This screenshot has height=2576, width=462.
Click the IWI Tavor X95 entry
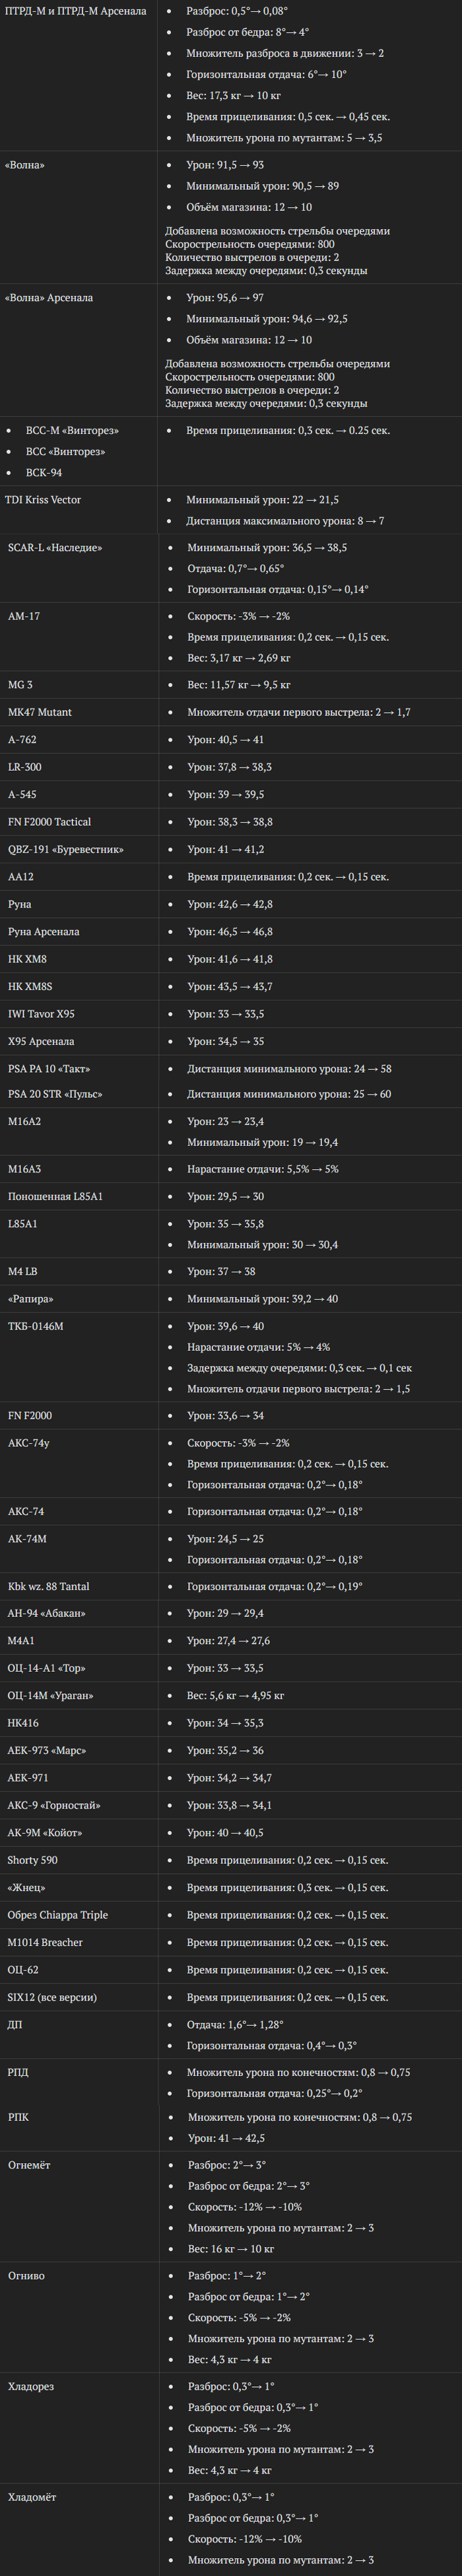[x=41, y=1014]
